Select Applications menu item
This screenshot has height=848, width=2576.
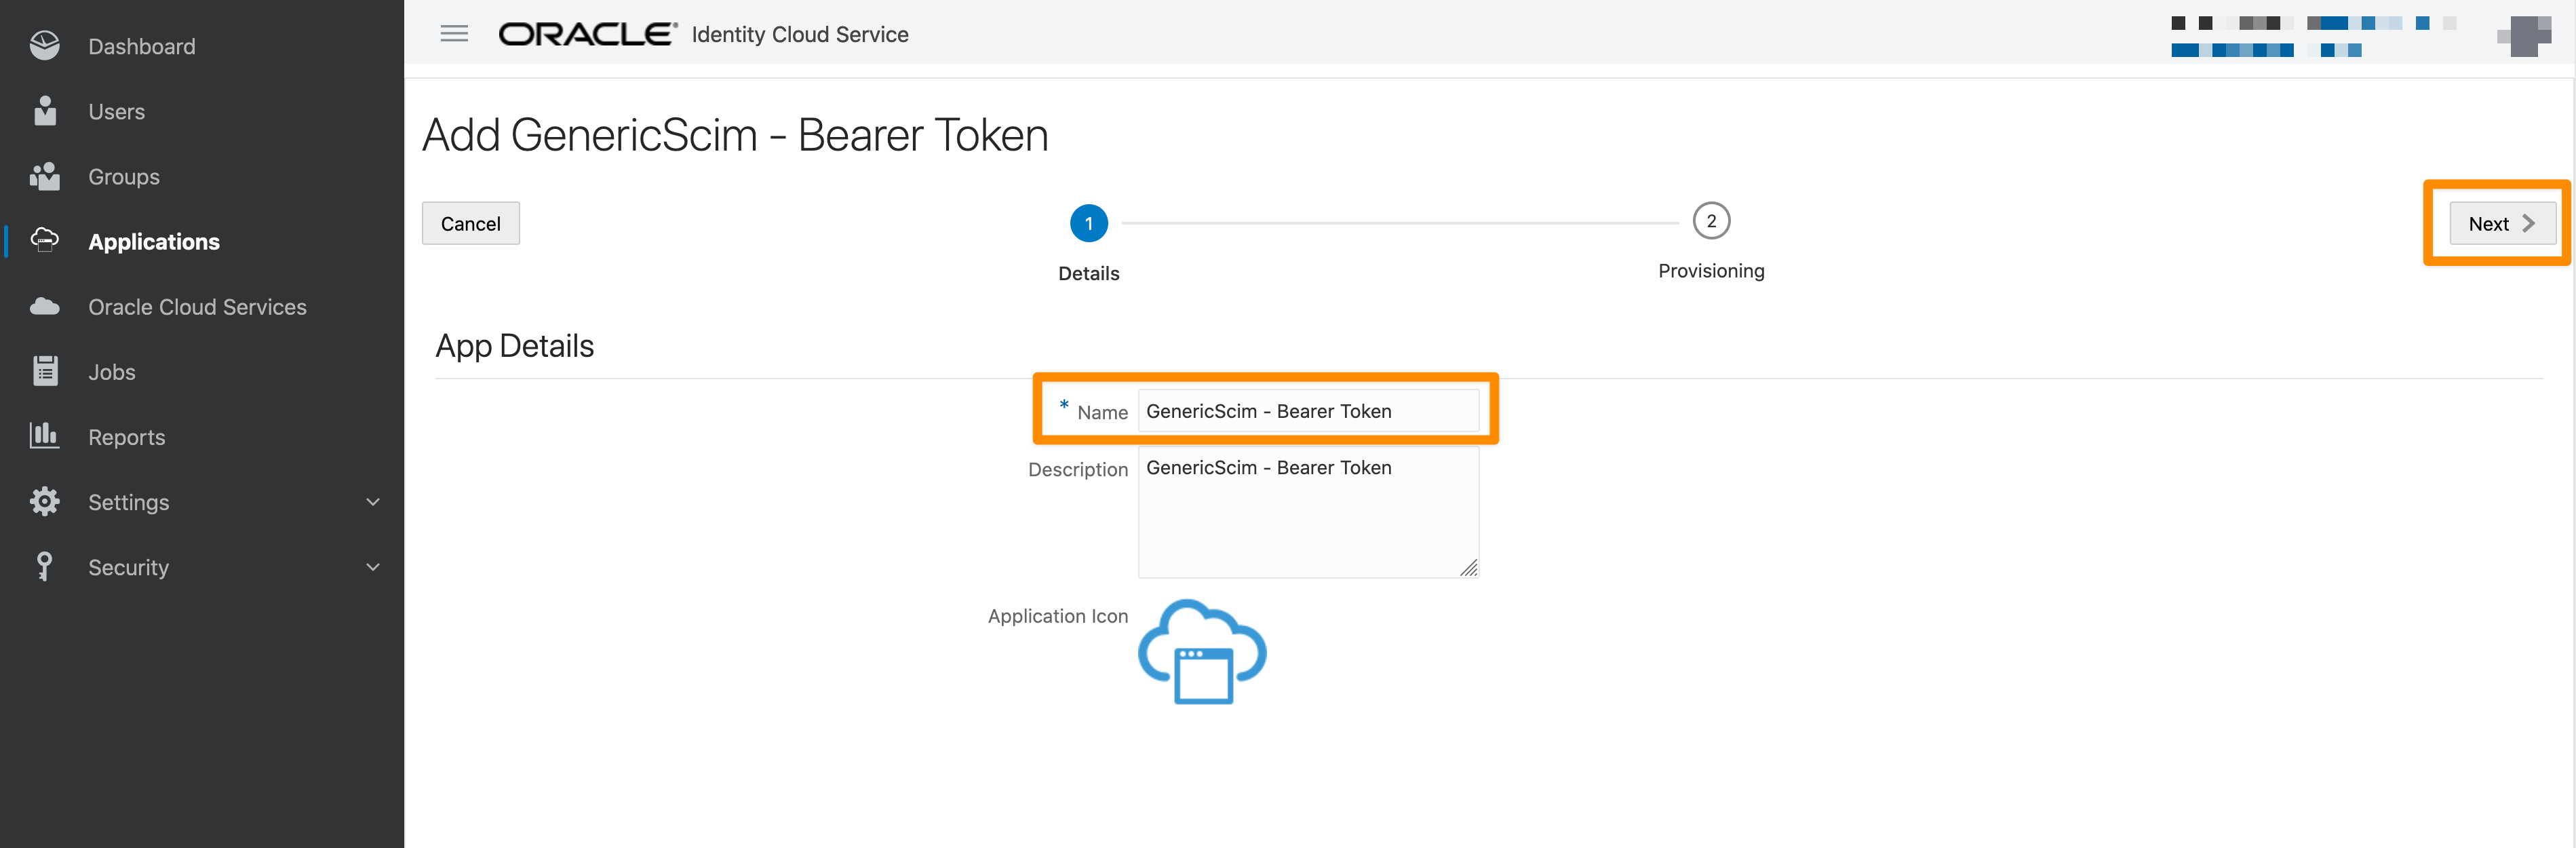tap(154, 241)
